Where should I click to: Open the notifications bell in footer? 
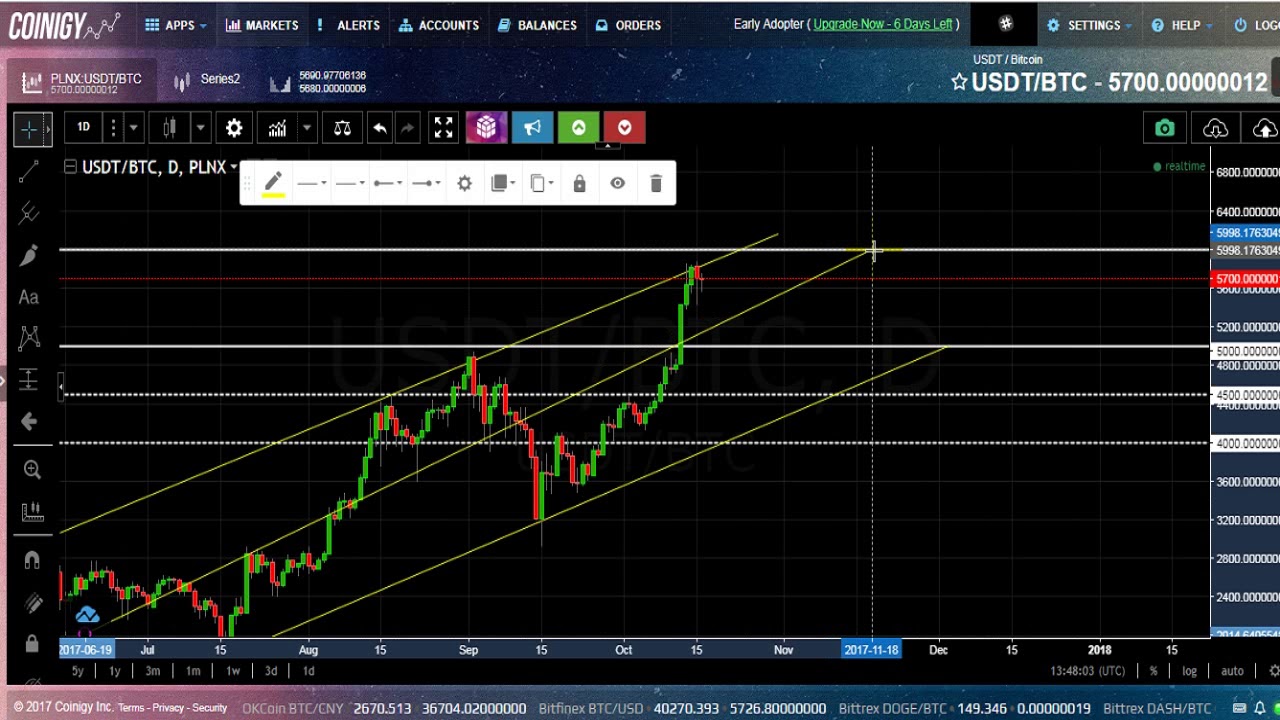pyautogui.click(x=1259, y=708)
